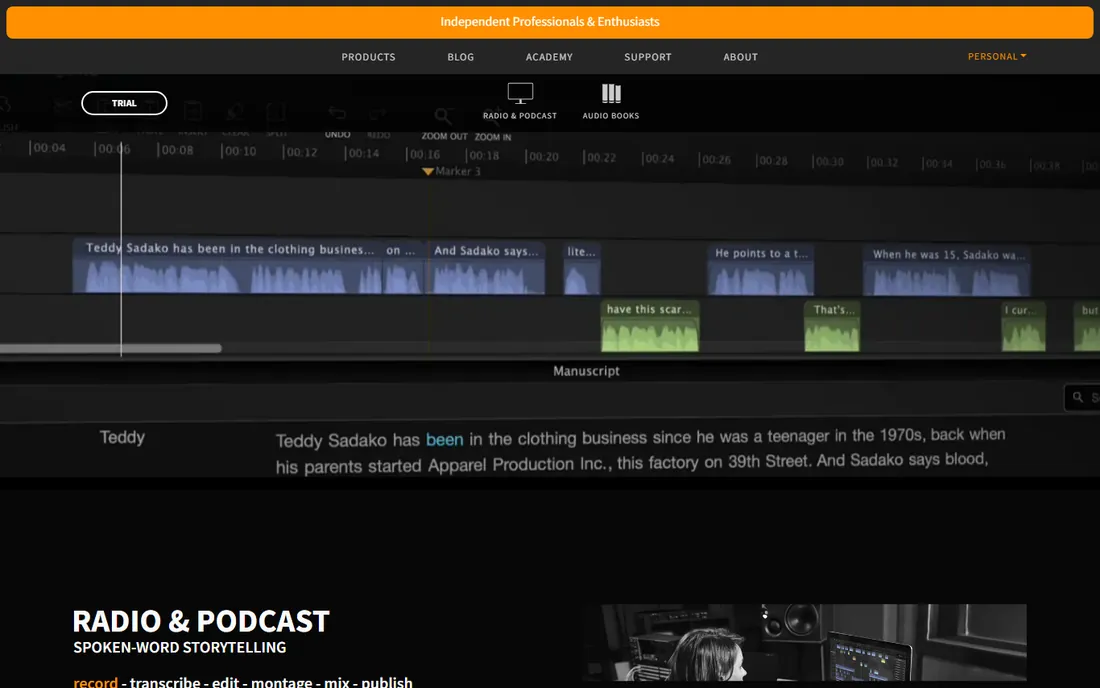Viewport: 1100px width, 688px height.
Task: Select the 'When he was 15, Sadako' clip
Action: [x=947, y=271]
